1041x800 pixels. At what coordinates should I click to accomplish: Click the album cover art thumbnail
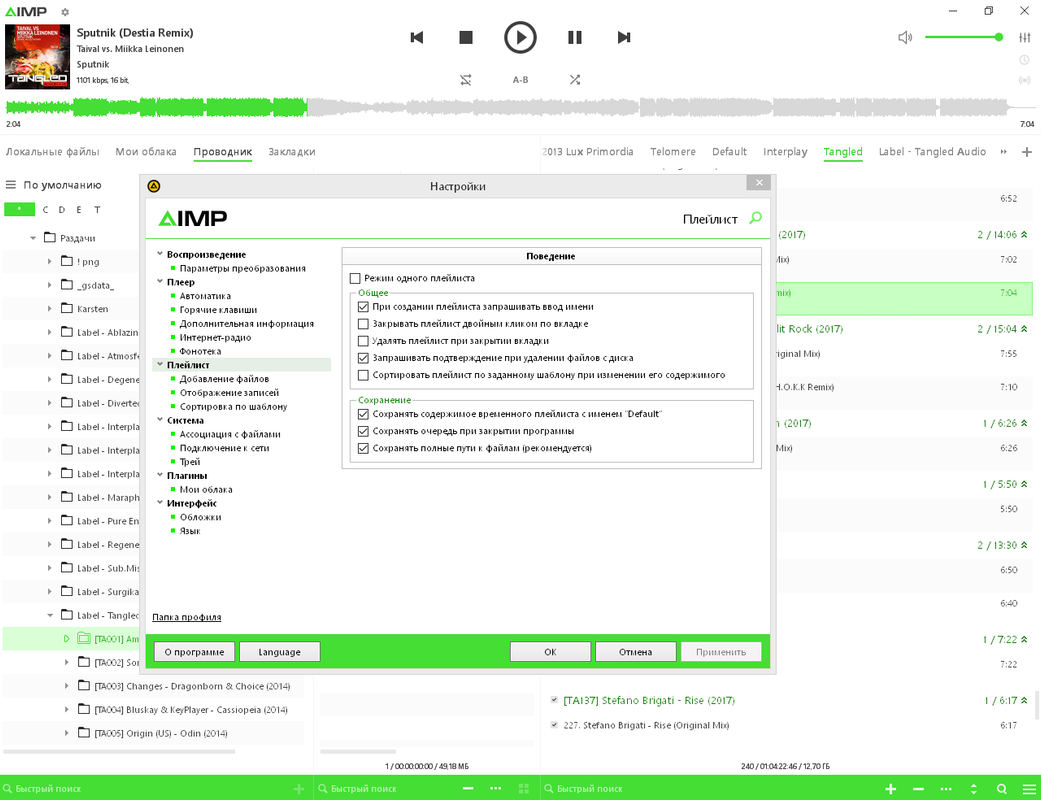click(x=37, y=56)
